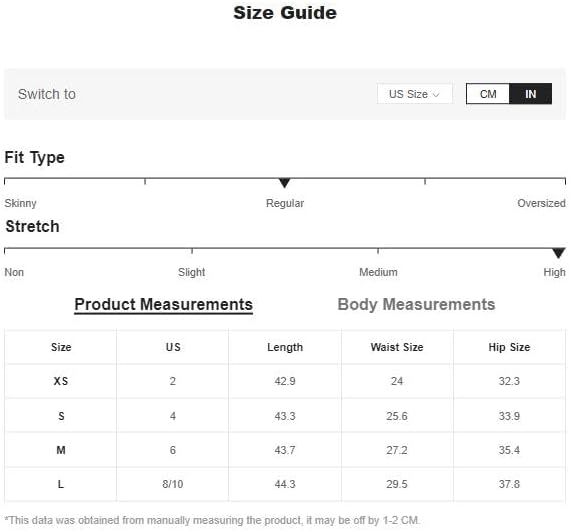
Task: Click the Fit Type Regular marker
Action: 285,183
